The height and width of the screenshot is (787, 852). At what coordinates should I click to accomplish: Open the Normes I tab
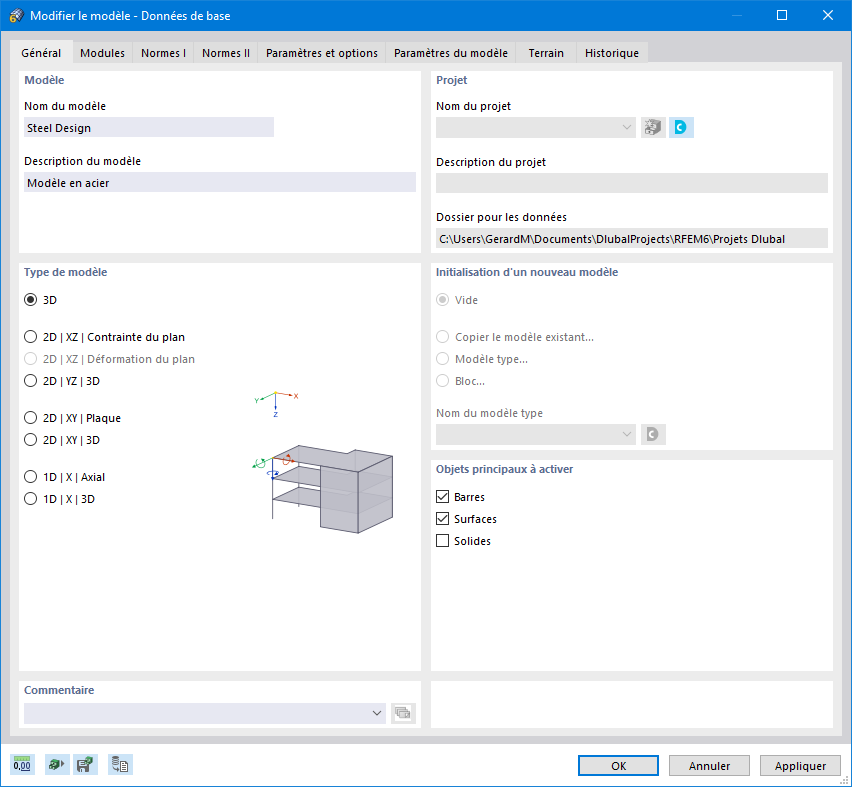coord(163,53)
